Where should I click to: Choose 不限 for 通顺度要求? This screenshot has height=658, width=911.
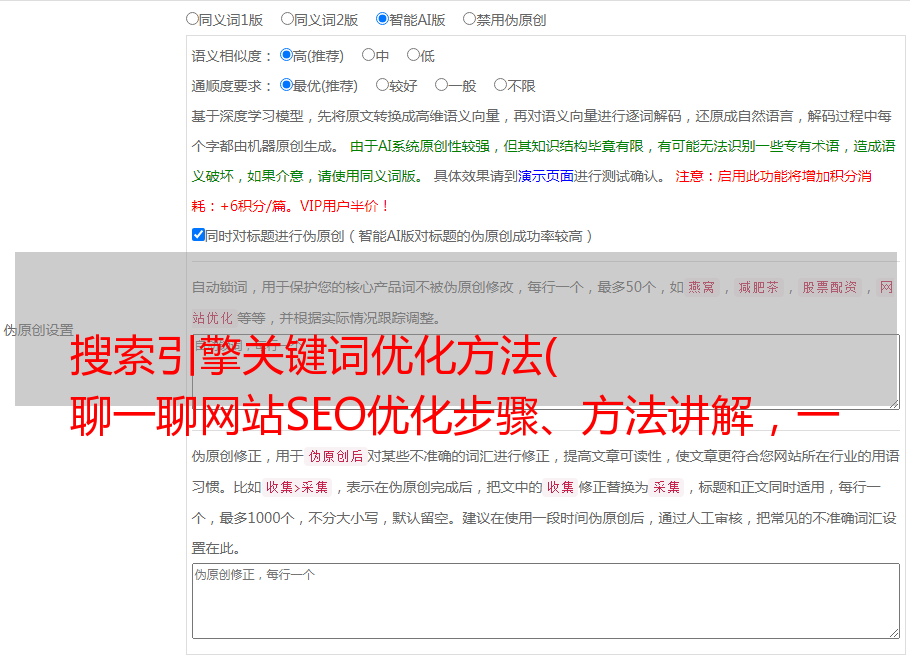500,85
